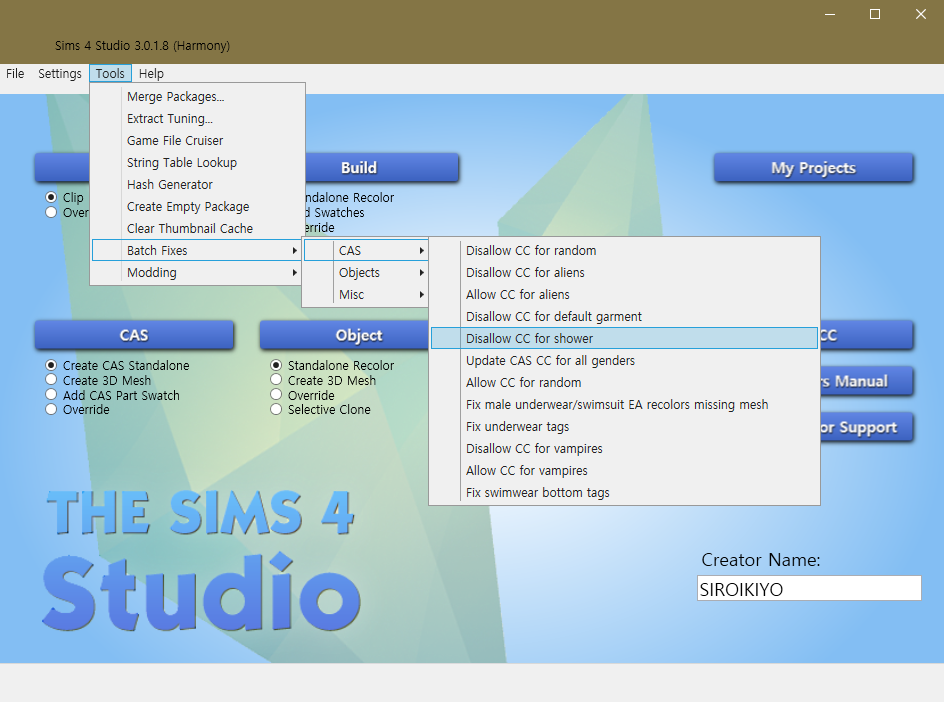The width and height of the screenshot is (944, 702).
Task: Choose Create Empty Package
Action: [x=197, y=207]
